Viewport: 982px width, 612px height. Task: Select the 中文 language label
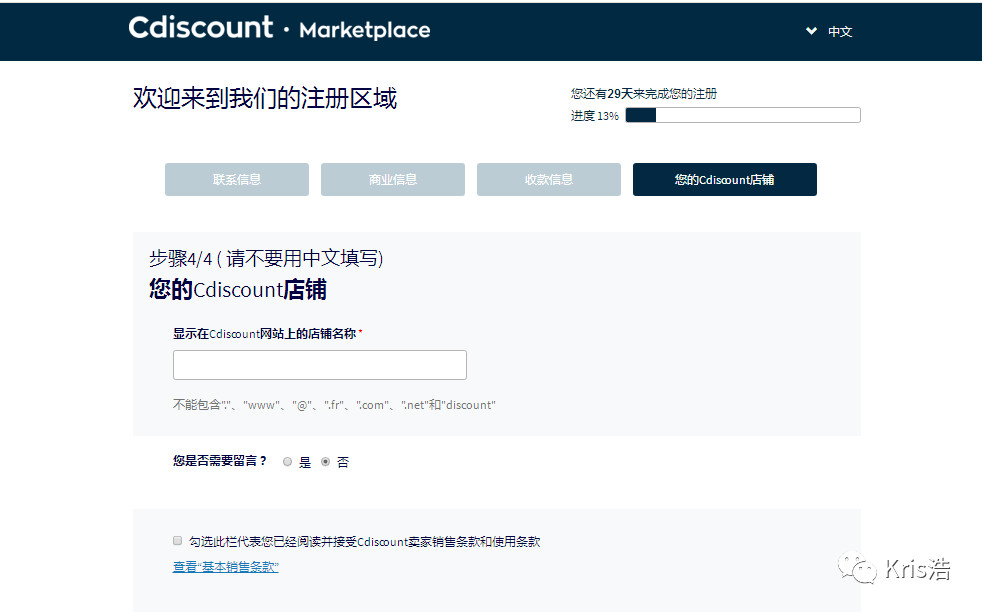[840, 31]
